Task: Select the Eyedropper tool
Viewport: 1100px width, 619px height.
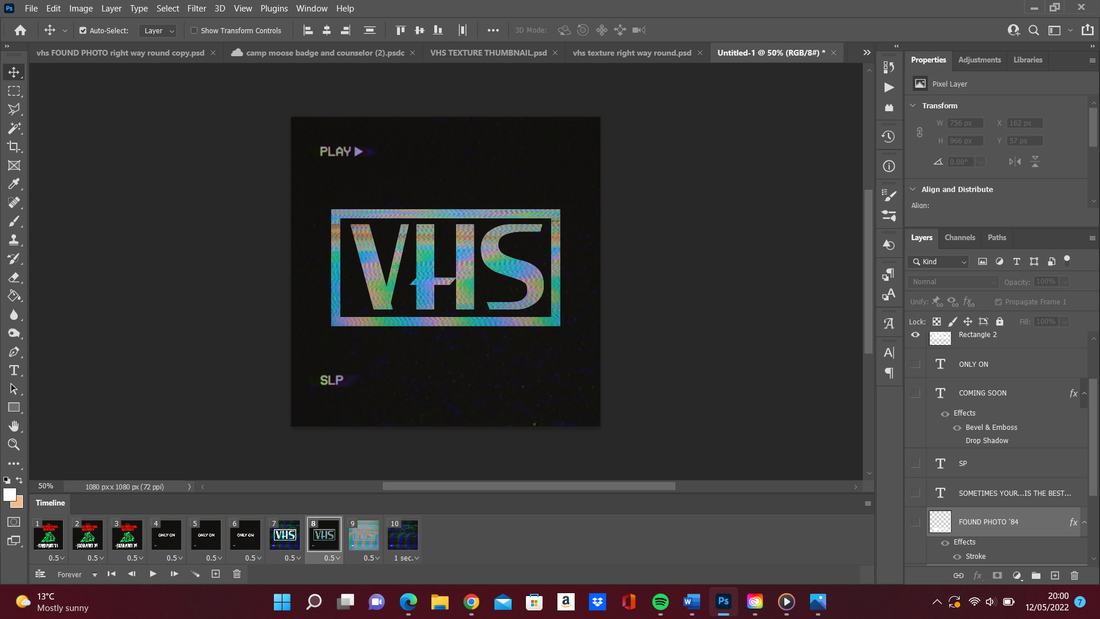Action: (x=14, y=184)
